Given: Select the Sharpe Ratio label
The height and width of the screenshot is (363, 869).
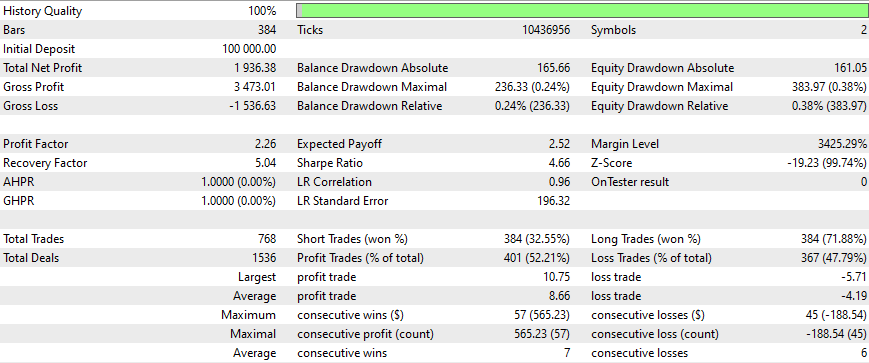Looking at the screenshot, I should (x=330, y=163).
